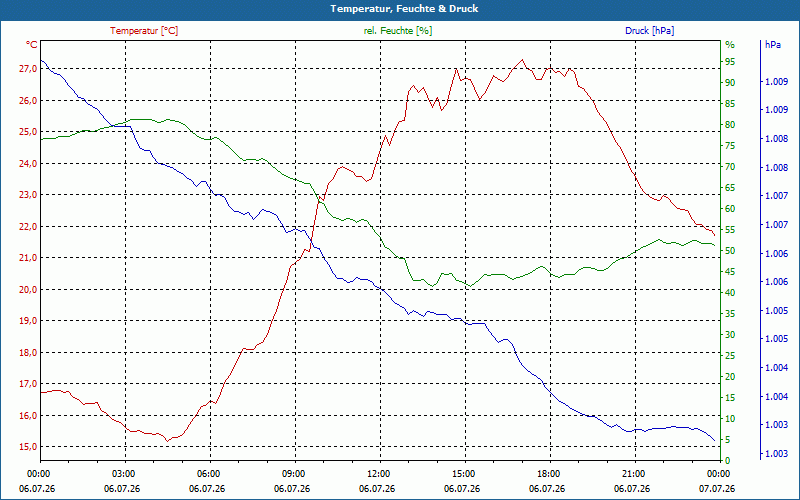Image resolution: width=800 pixels, height=500 pixels.
Task: Click the "24,0" temperature axis value
Action: point(28,163)
